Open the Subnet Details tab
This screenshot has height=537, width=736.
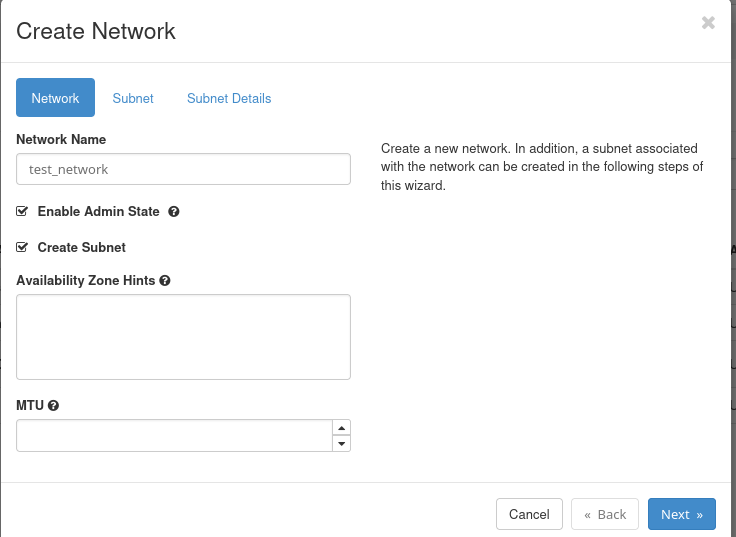229,98
